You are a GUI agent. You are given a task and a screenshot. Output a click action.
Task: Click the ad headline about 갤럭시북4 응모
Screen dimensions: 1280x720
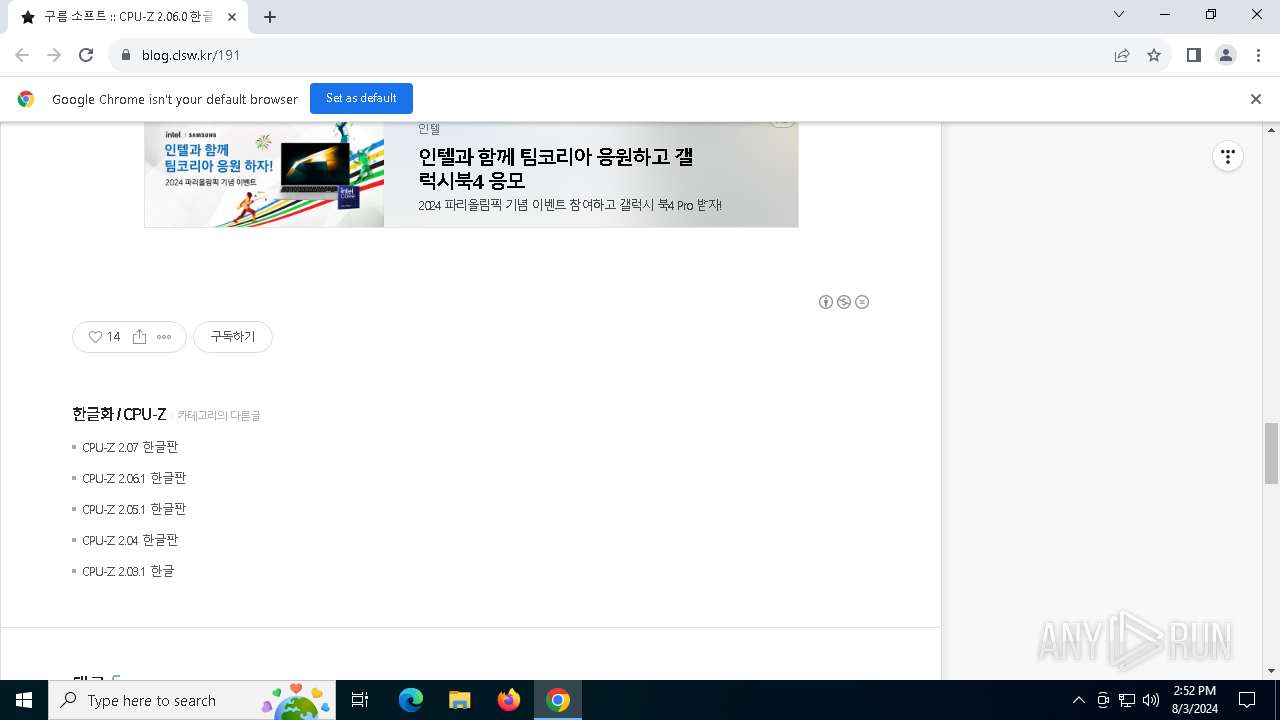tap(556, 169)
